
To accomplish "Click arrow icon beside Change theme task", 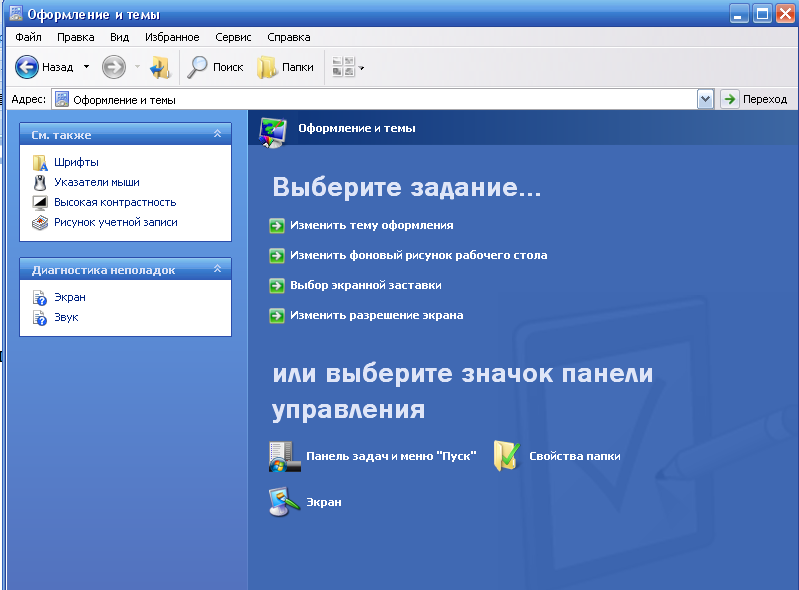I will click(277, 225).
